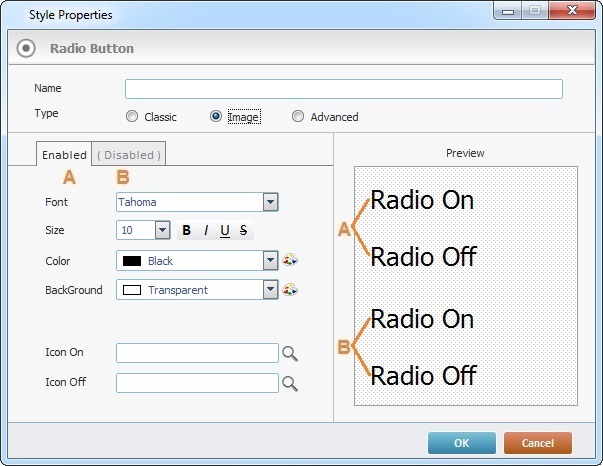
Task: Toggle Italic text formatting
Action: click(x=206, y=231)
